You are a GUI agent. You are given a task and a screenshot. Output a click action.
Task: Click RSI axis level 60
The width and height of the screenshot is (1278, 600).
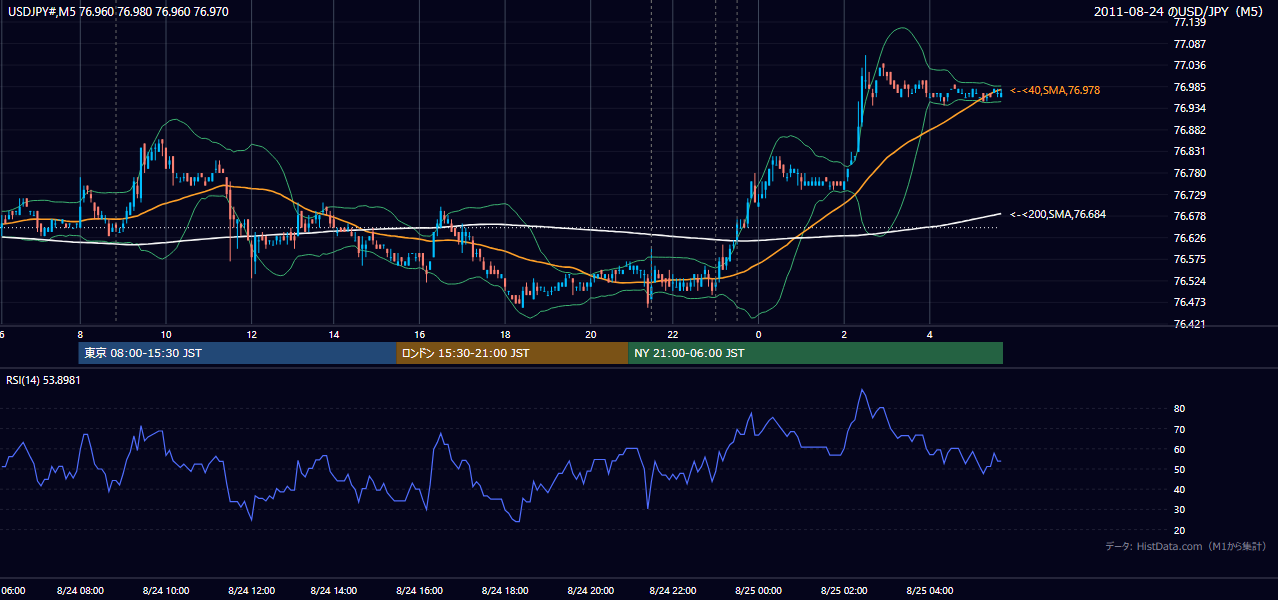(1179, 449)
